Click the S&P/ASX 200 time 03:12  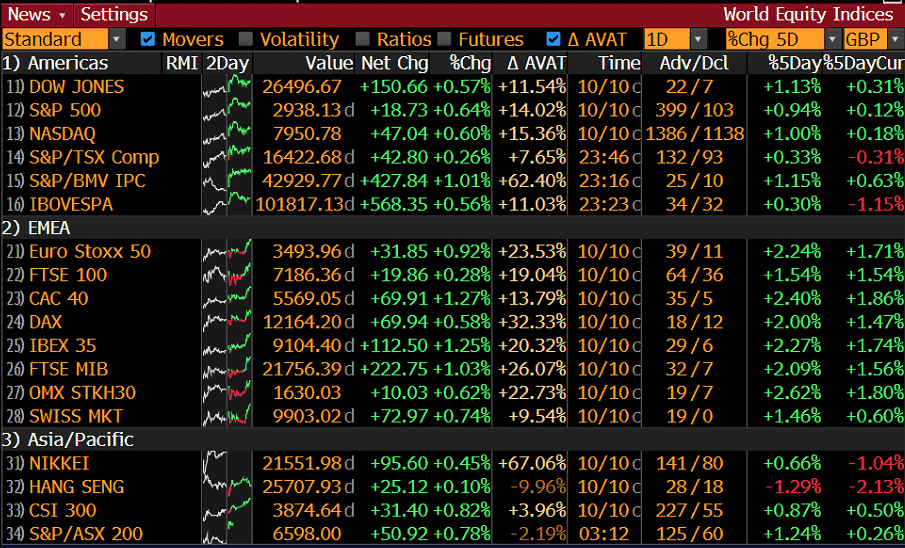click(x=605, y=534)
